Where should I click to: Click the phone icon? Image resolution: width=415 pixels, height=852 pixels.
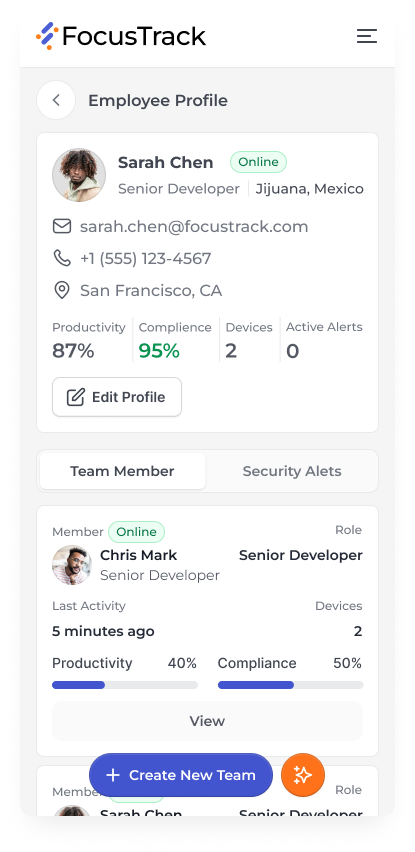62,258
